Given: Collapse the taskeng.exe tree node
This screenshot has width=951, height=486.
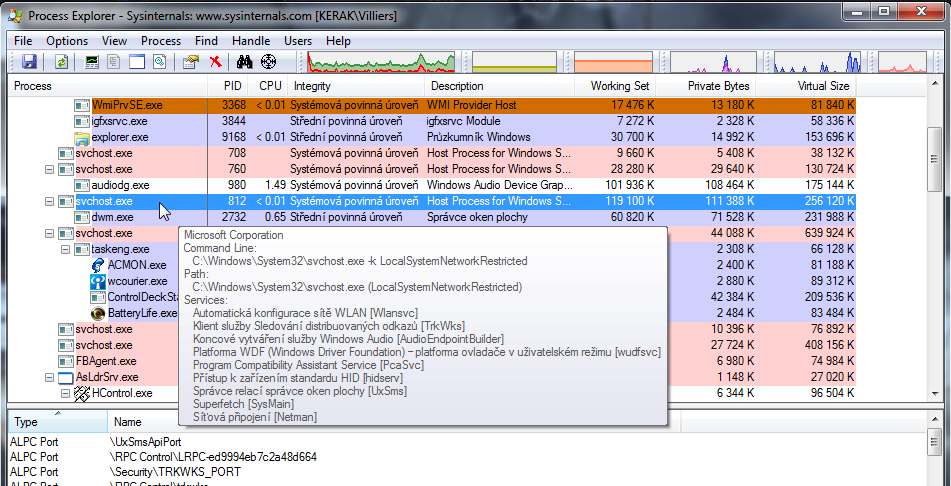Looking at the screenshot, I should coord(66,249).
